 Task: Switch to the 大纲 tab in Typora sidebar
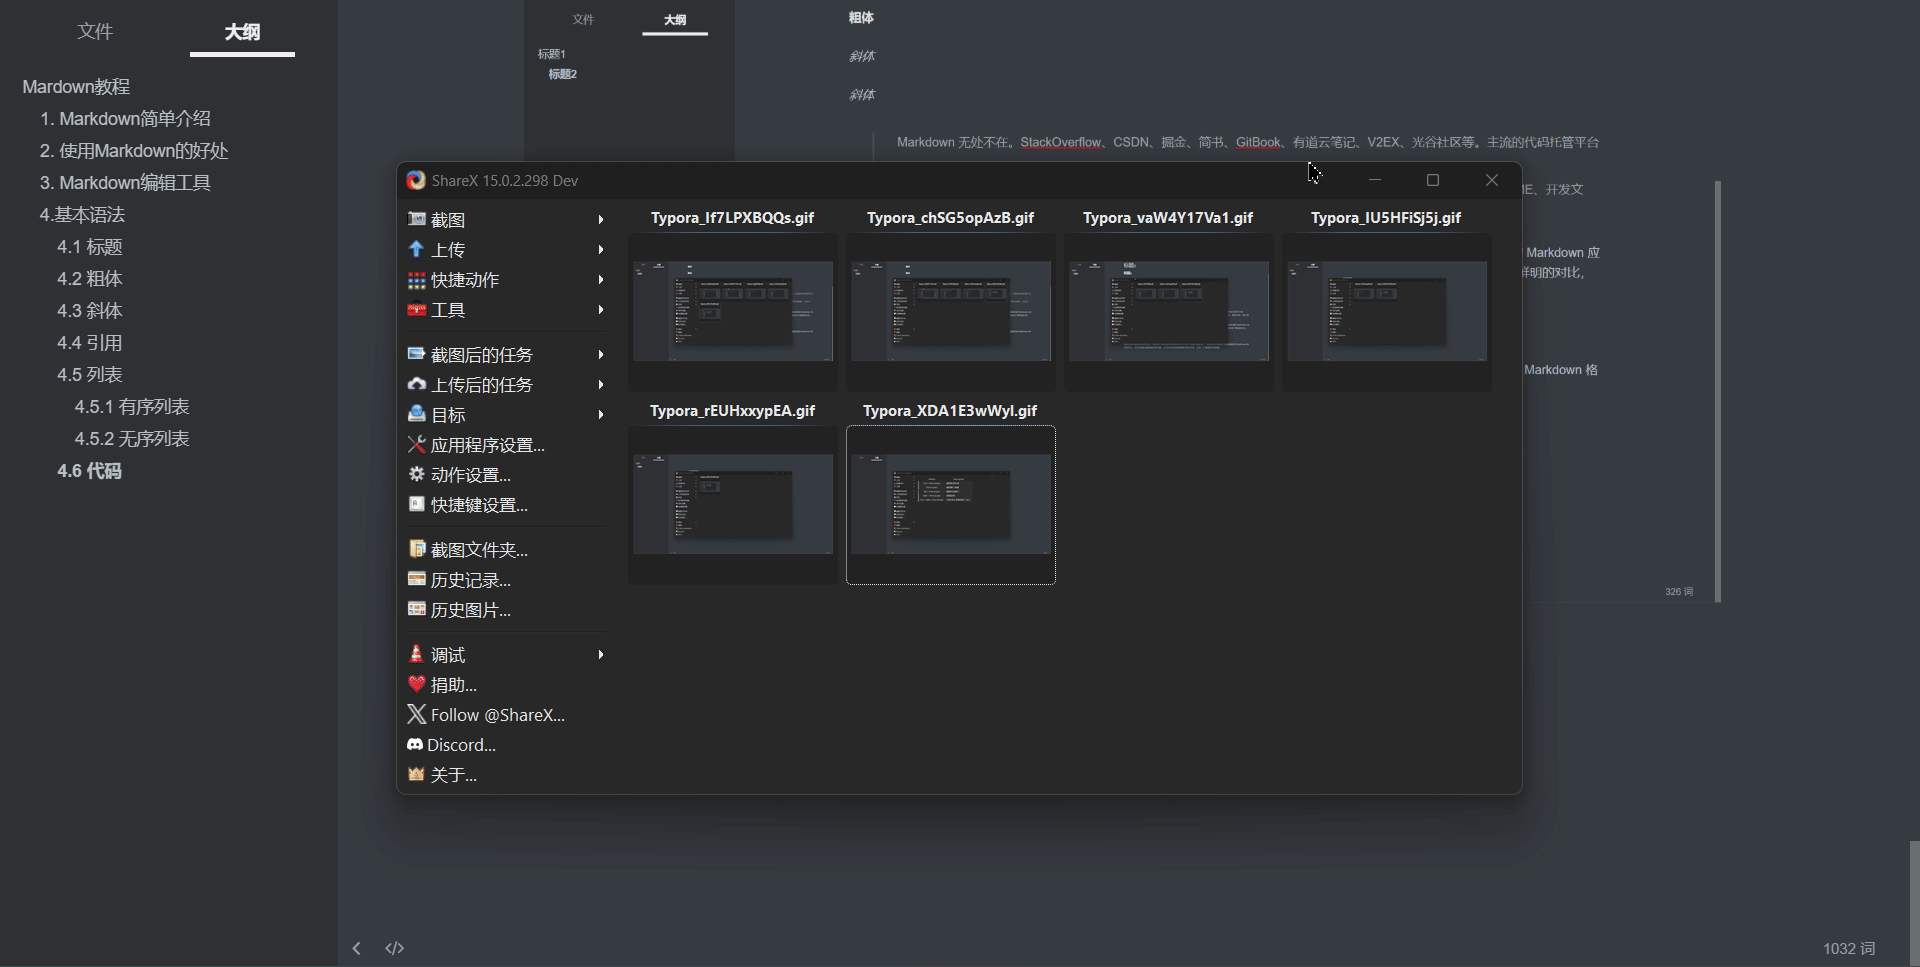(242, 32)
